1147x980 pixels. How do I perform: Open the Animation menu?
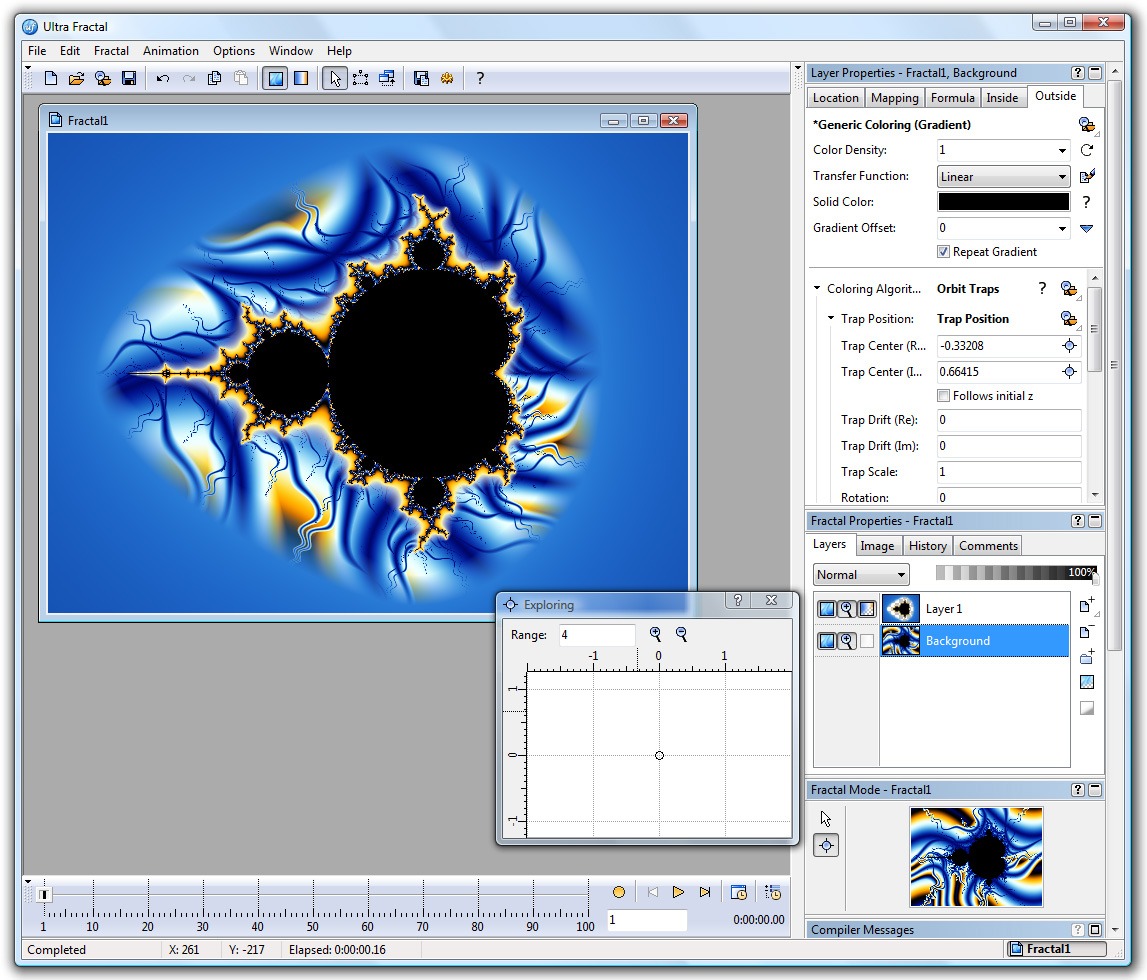tap(170, 50)
